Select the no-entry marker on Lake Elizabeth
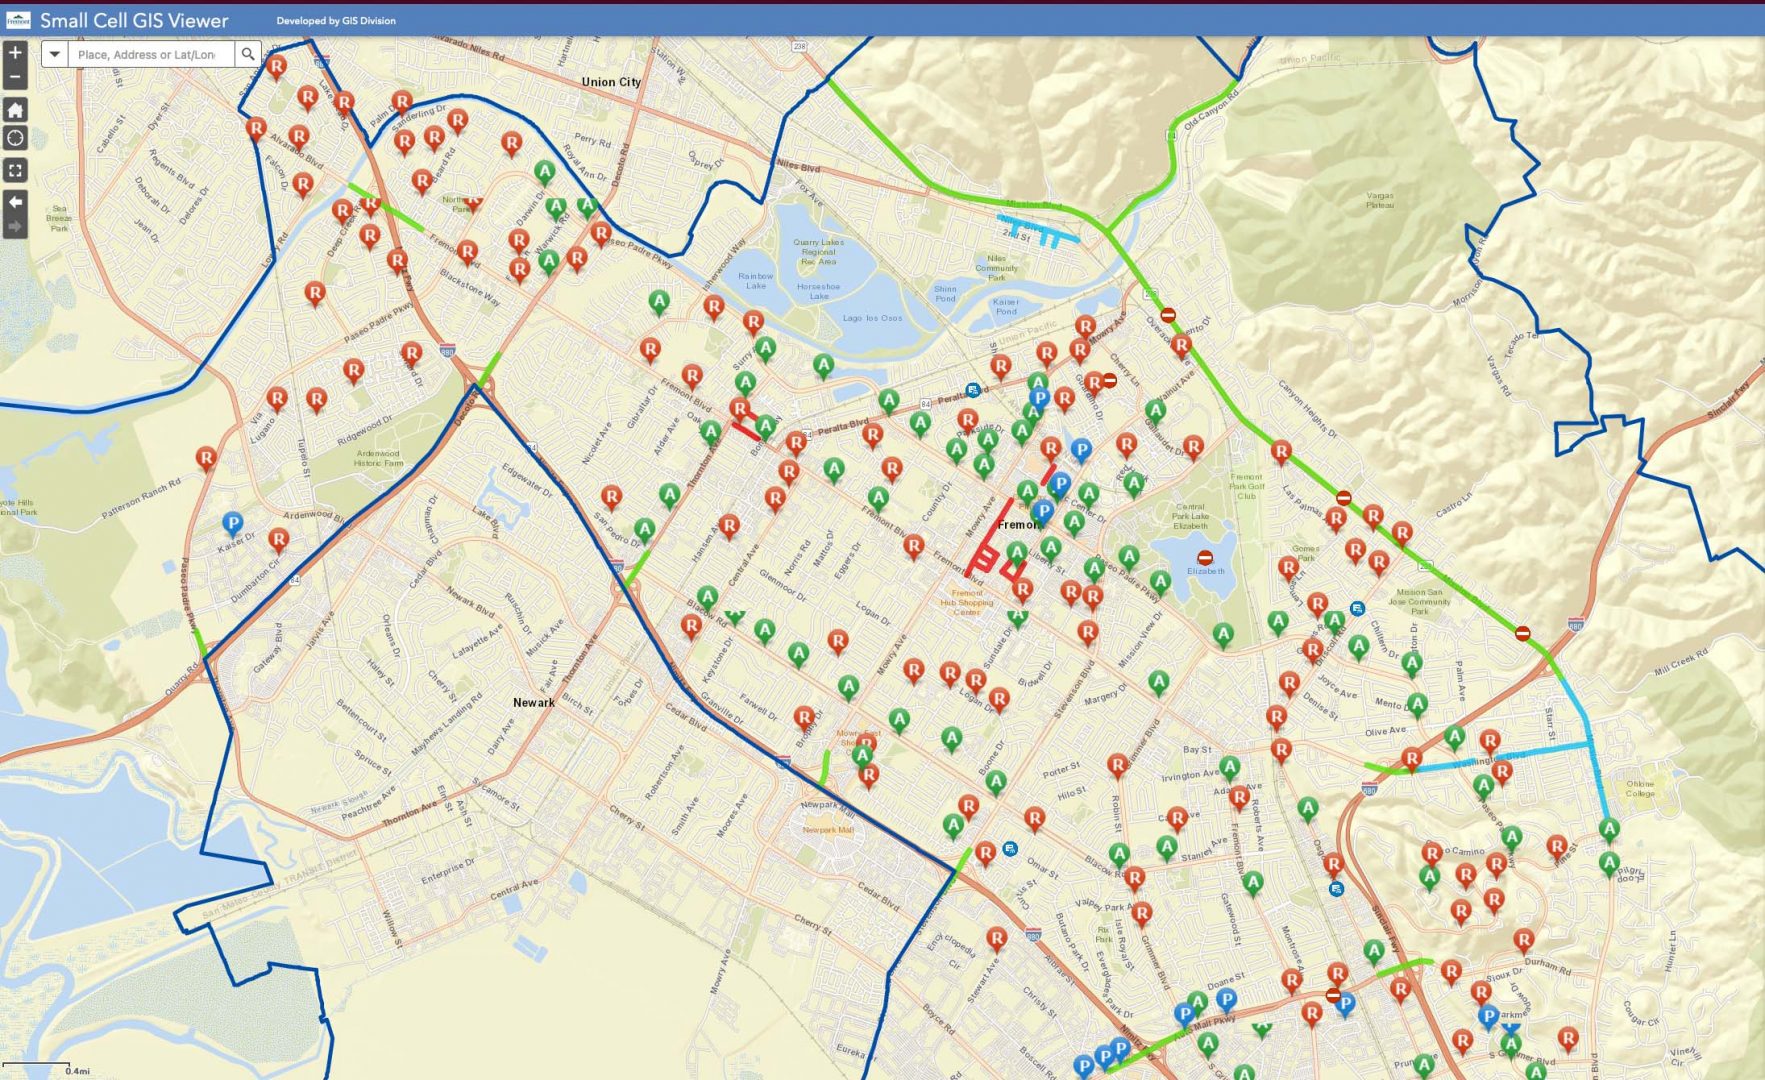The height and width of the screenshot is (1080, 1765). 1205,558
